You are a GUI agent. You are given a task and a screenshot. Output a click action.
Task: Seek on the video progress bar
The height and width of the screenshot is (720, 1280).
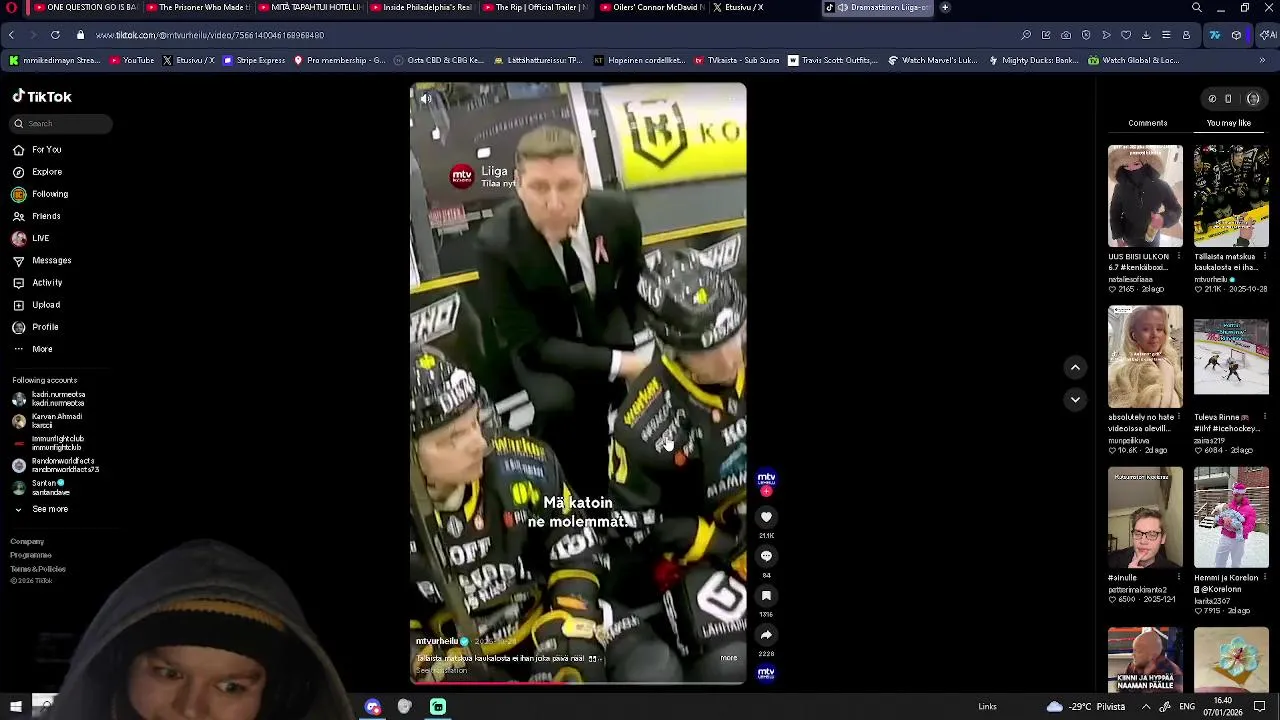(x=577, y=683)
